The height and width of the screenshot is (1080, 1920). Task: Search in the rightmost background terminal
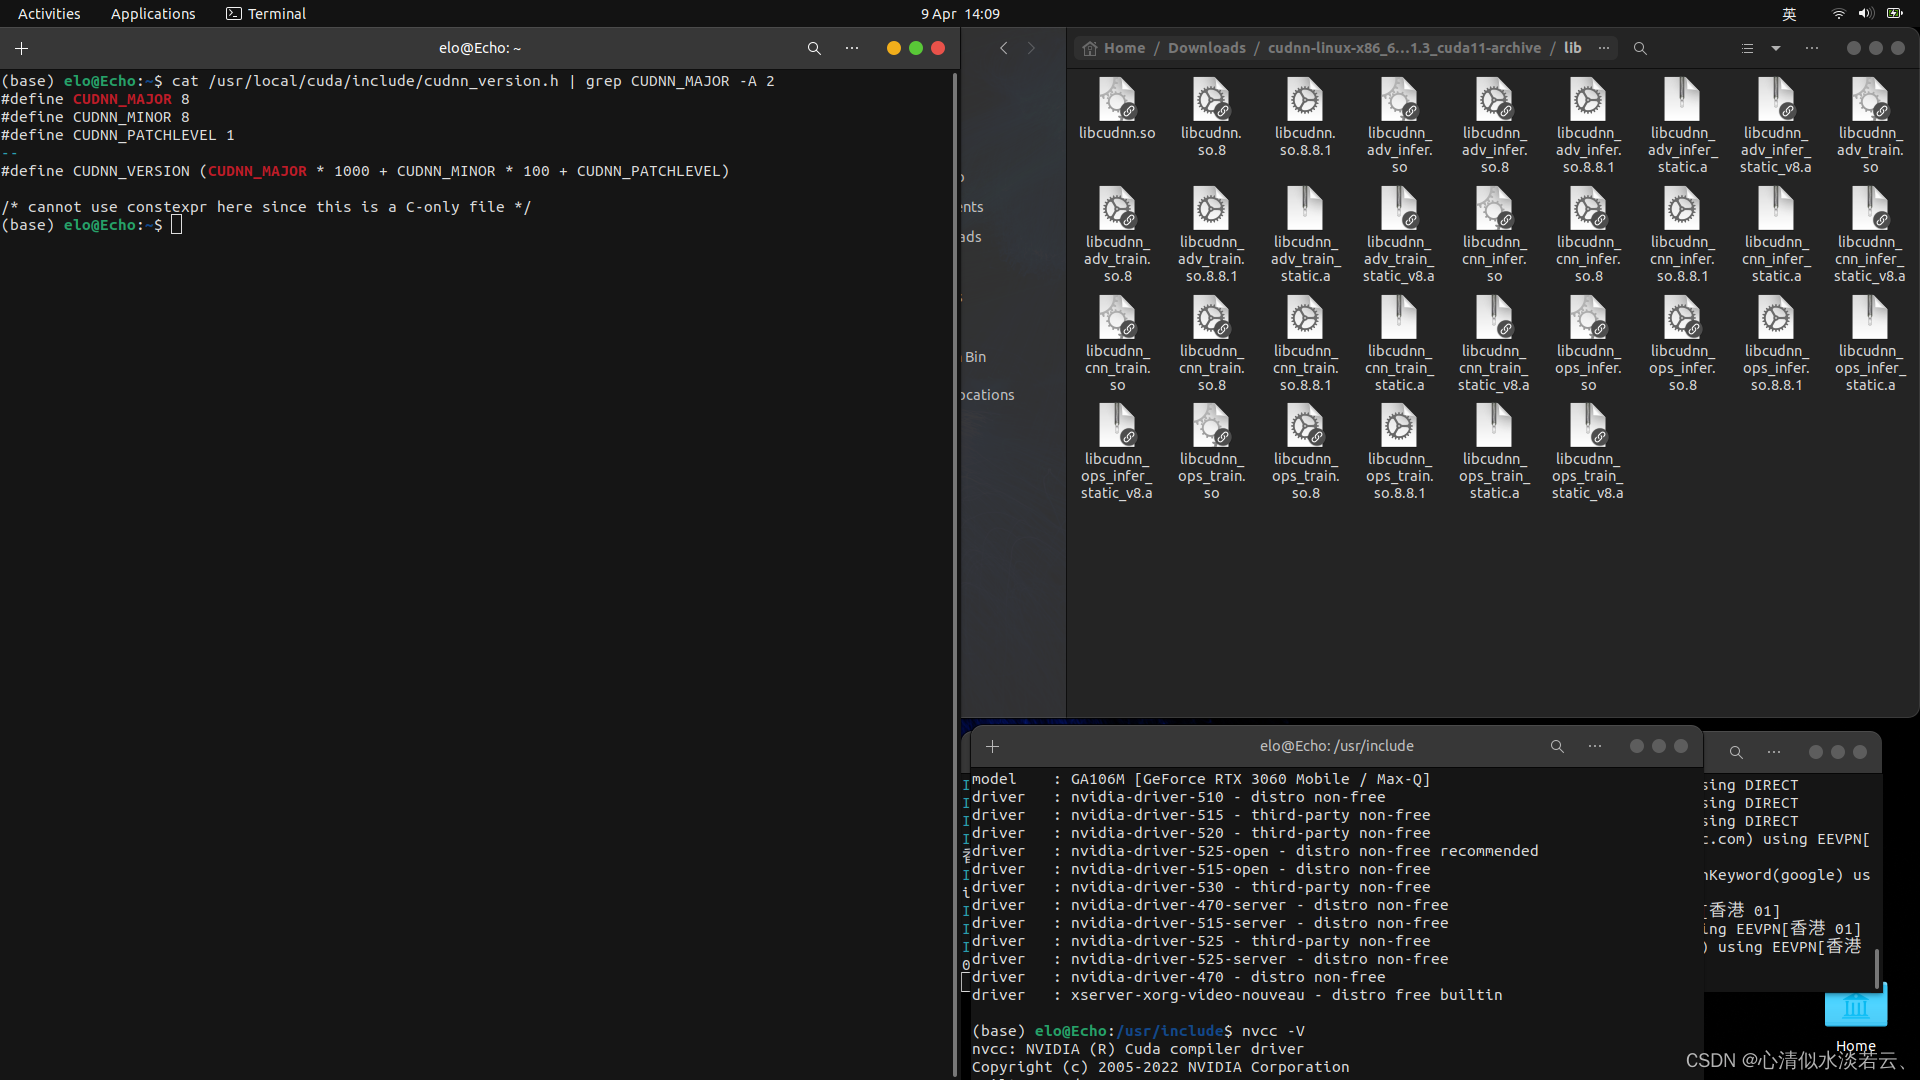(1736, 752)
